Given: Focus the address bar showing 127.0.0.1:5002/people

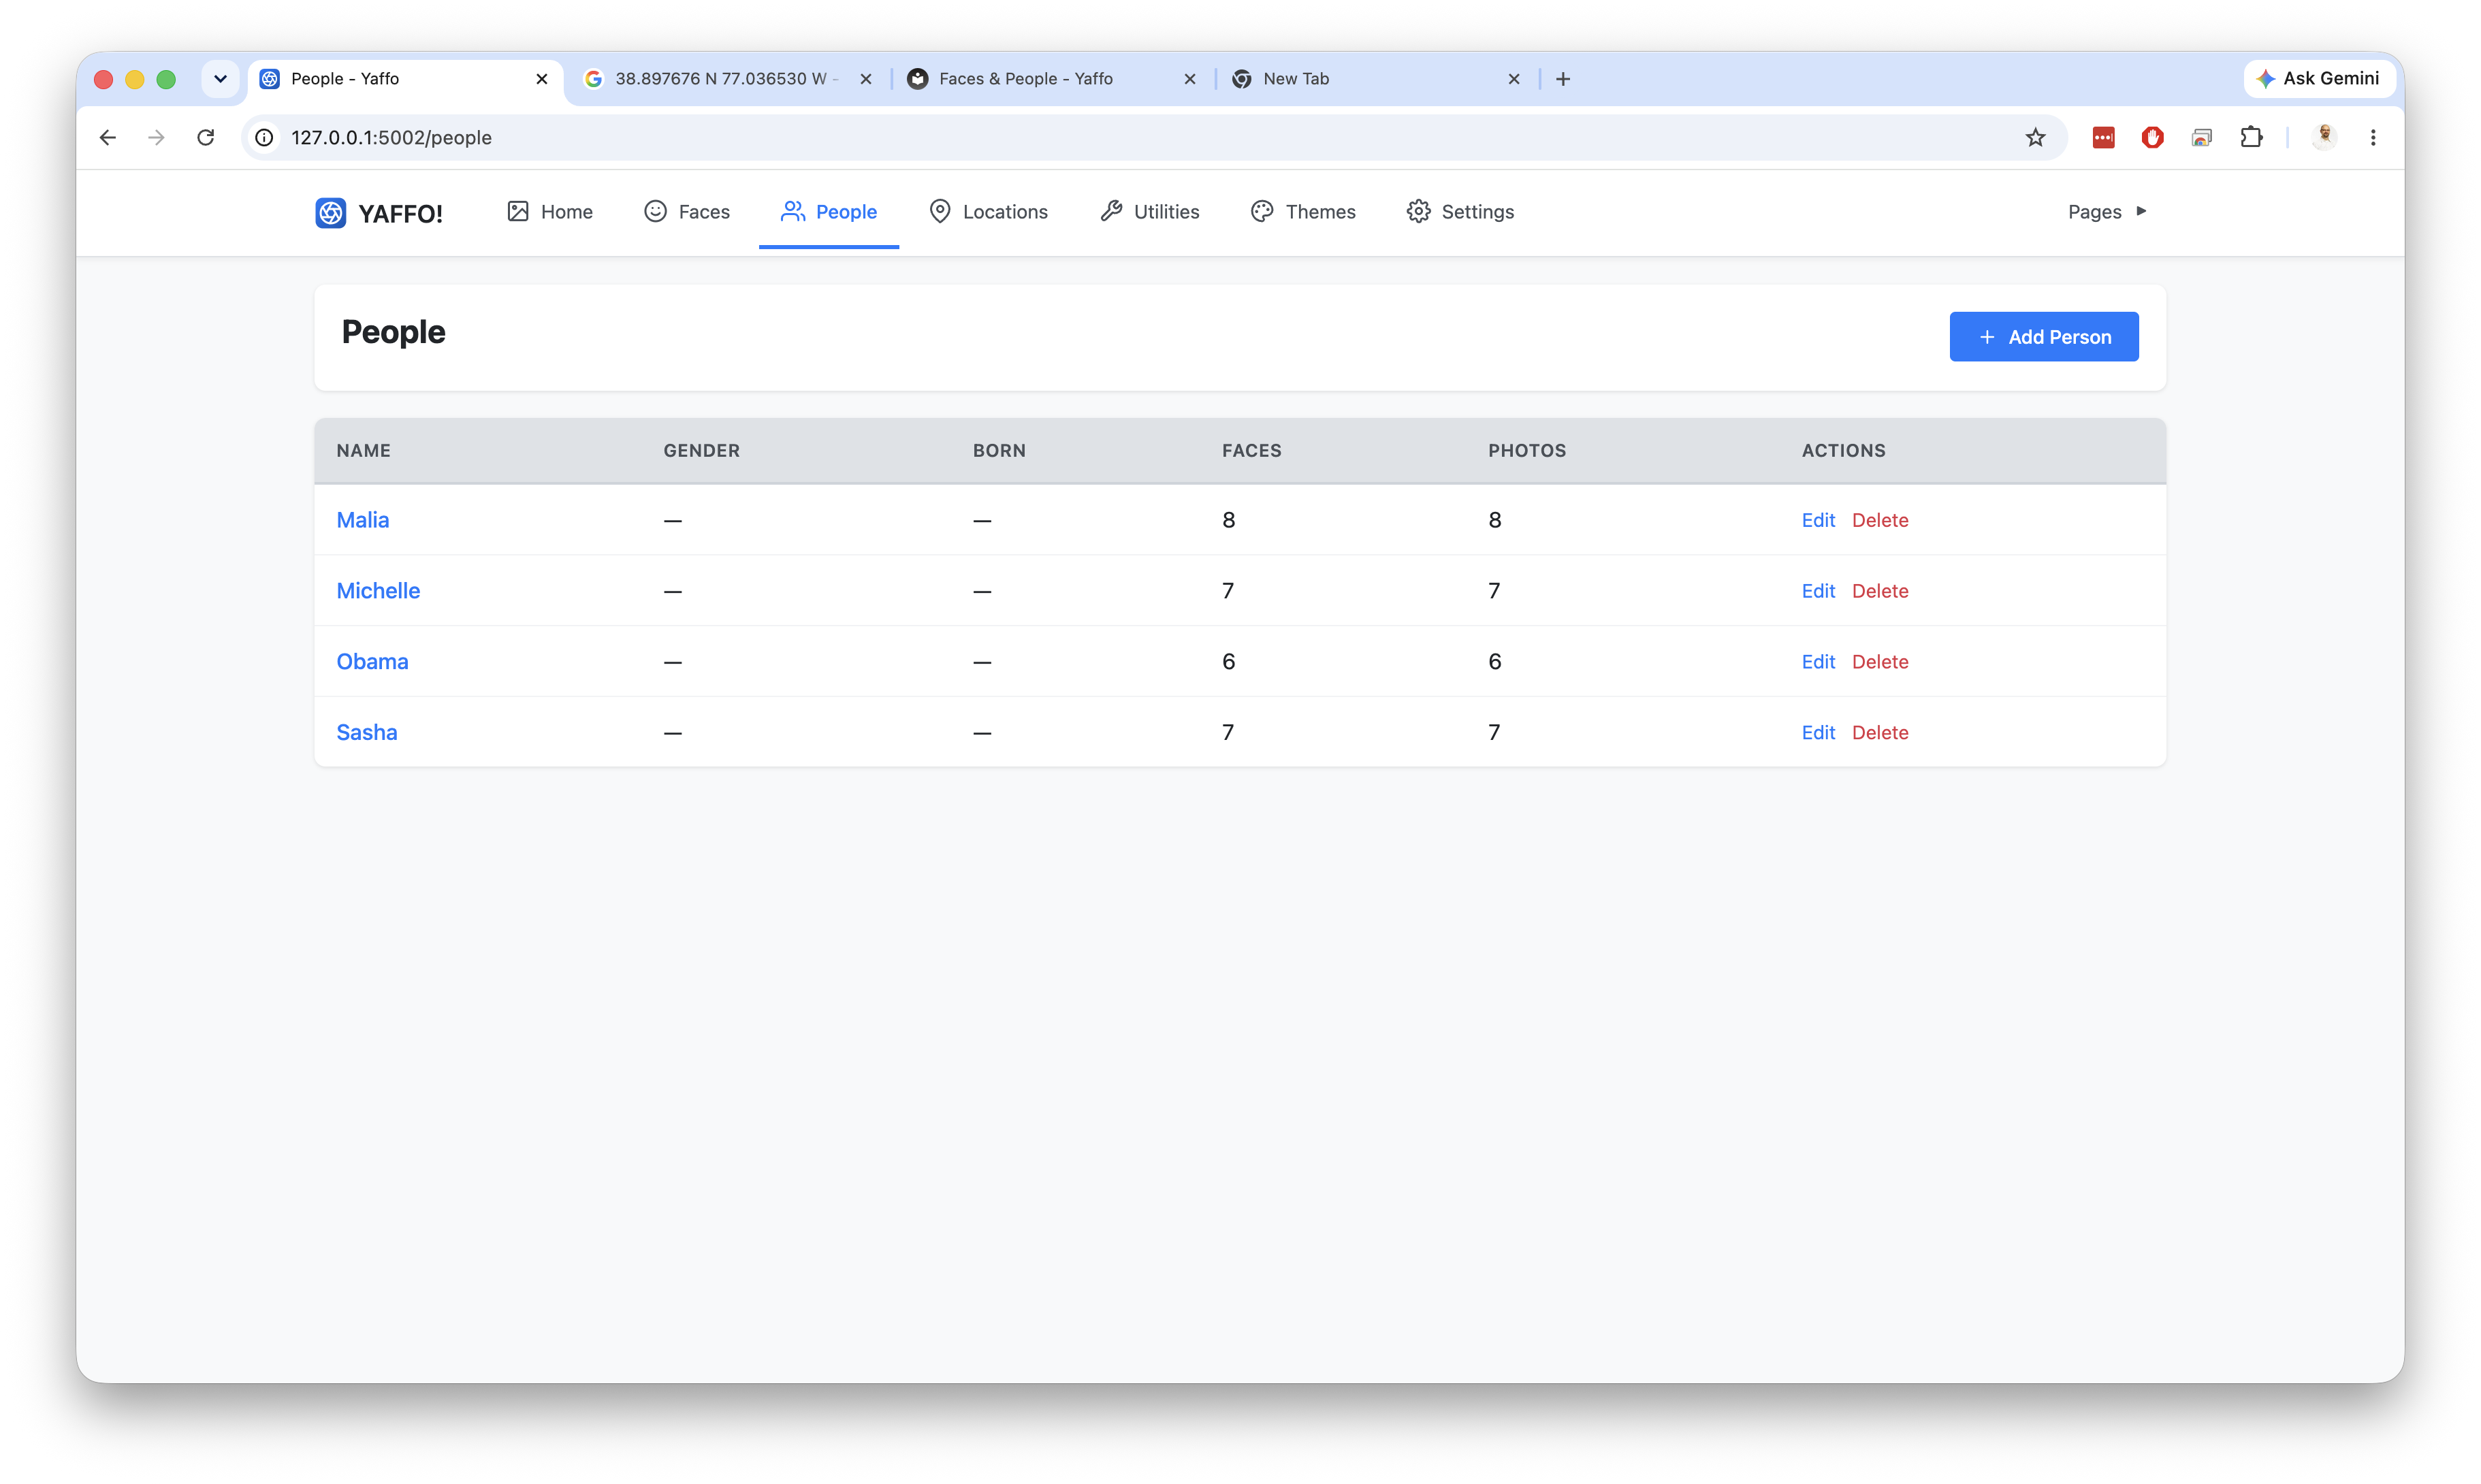Looking at the screenshot, I should (x=1150, y=137).
